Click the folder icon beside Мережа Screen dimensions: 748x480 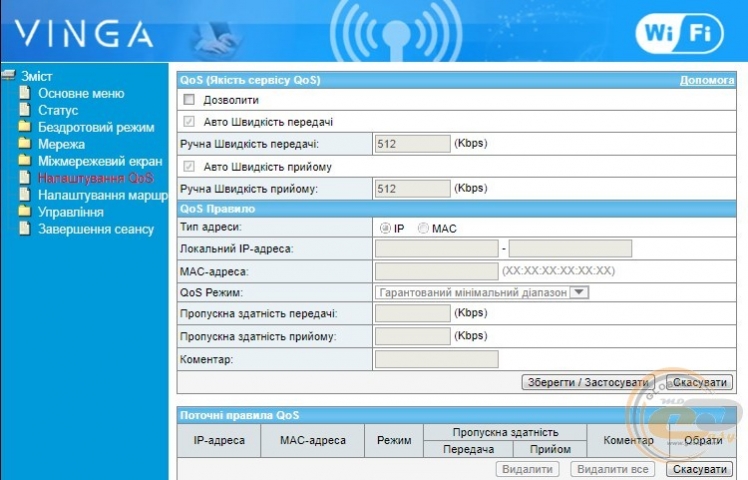[25, 143]
